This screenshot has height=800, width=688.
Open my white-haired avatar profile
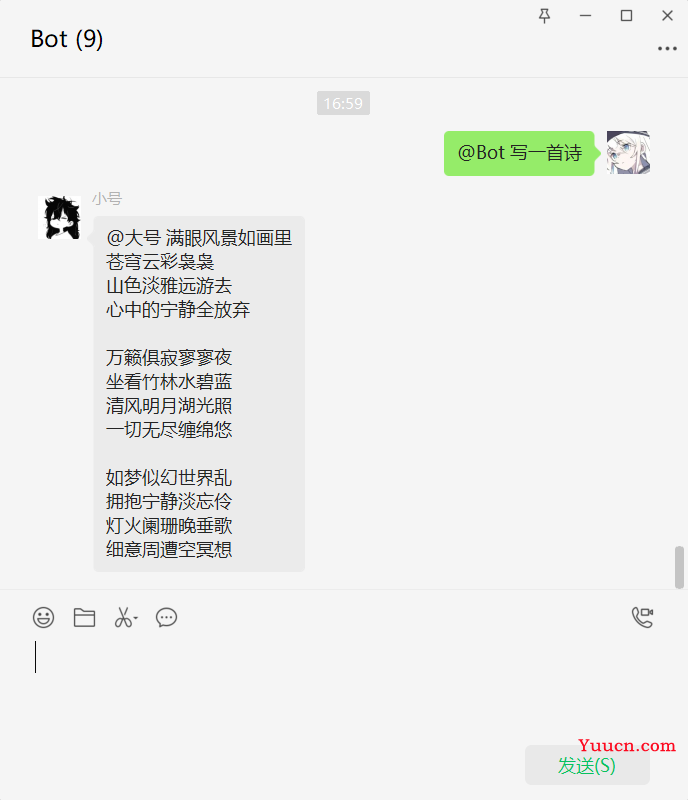coord(628,153)
